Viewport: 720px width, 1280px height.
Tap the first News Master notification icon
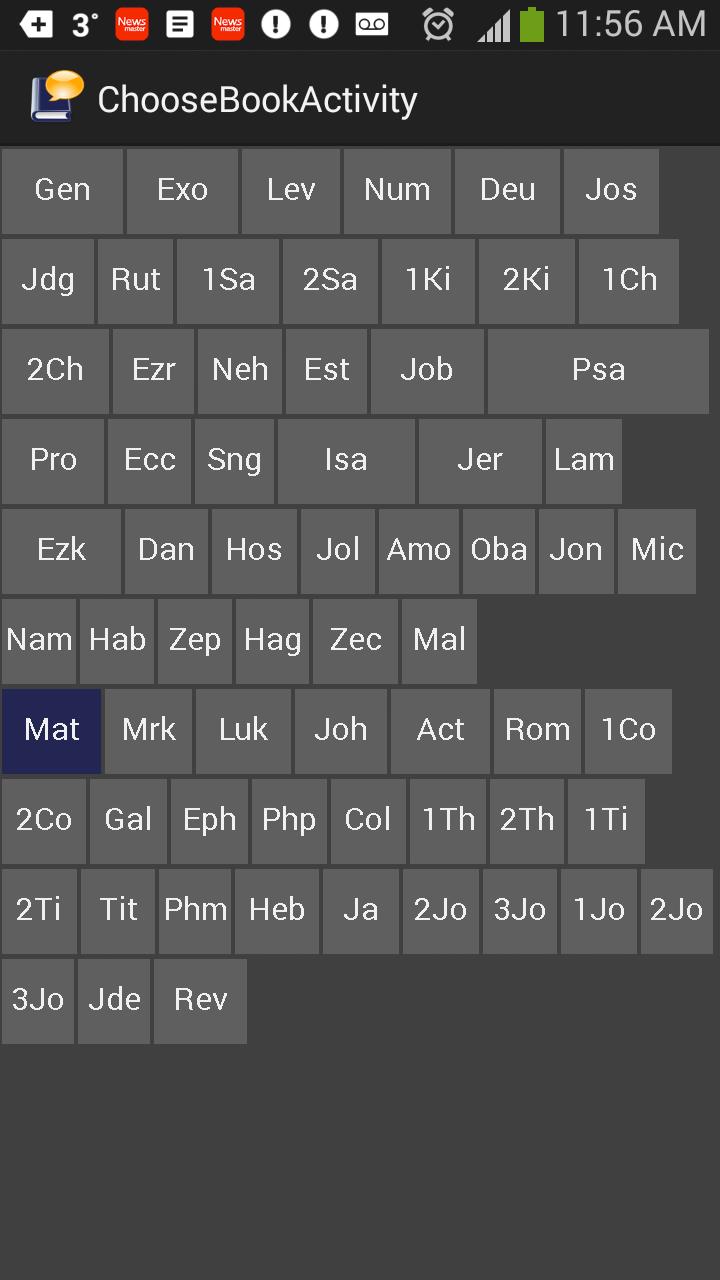132,24
